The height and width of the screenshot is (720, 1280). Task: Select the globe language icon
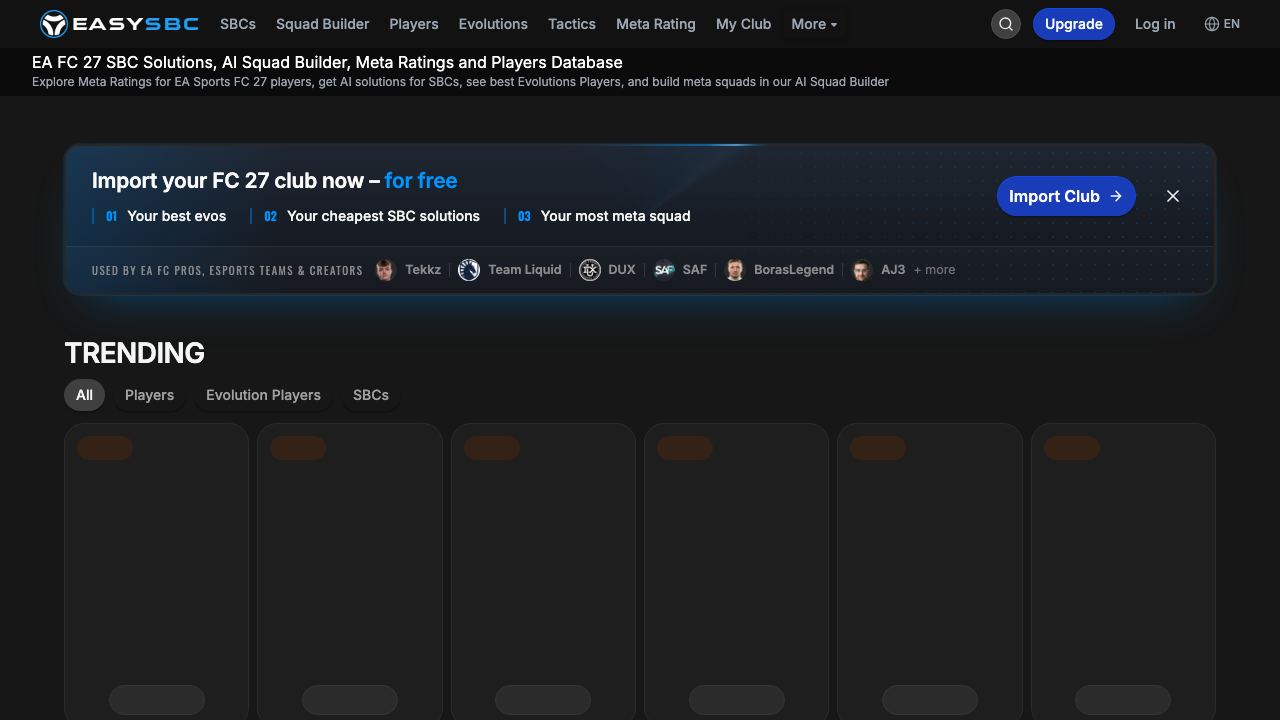pos(1211,24)
